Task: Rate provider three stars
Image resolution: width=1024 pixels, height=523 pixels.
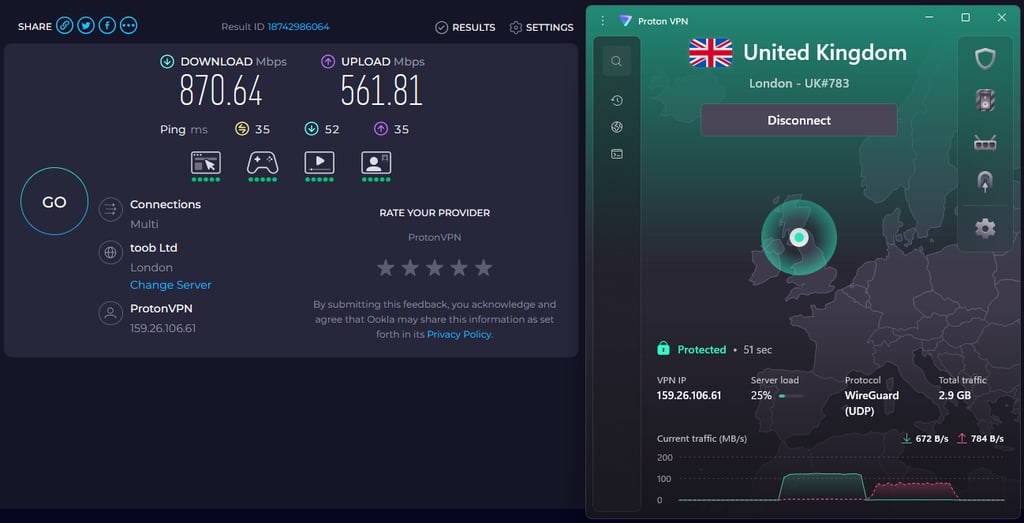Action: 434,268
